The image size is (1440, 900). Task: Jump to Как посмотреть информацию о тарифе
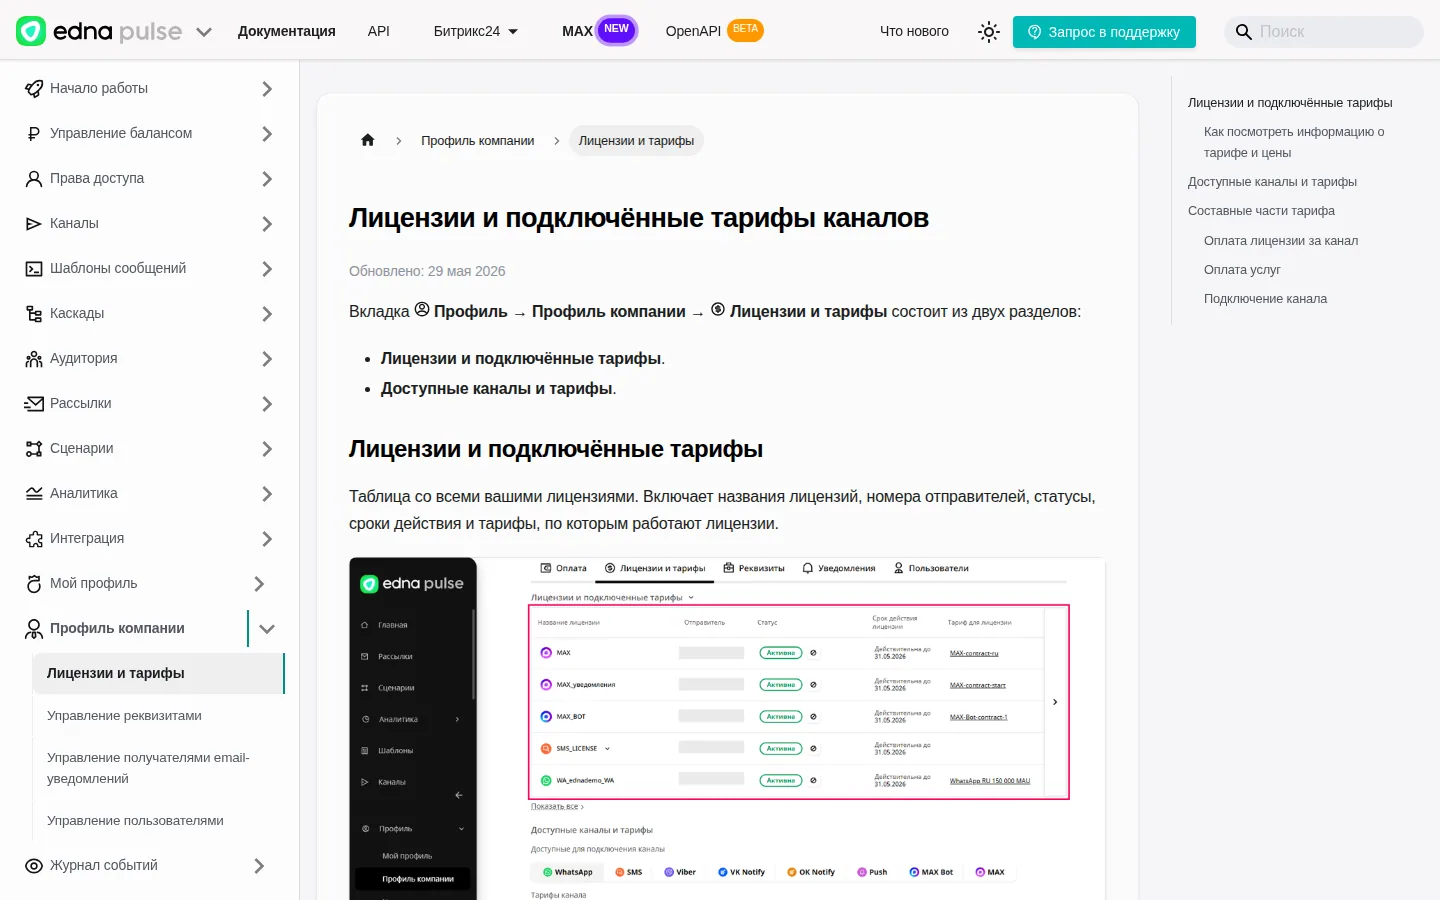(1294, 142)
